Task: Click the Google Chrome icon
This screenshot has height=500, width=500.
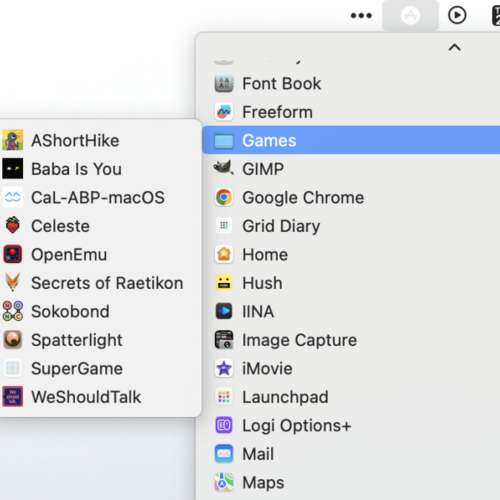Action: point(224,197)
